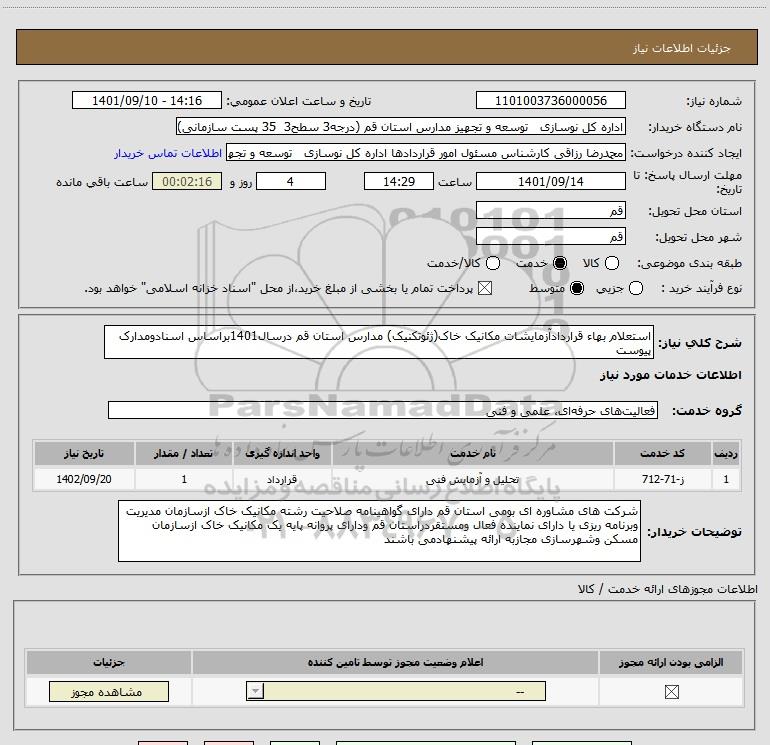Click the general need description text box

click(x=379, y=342)
